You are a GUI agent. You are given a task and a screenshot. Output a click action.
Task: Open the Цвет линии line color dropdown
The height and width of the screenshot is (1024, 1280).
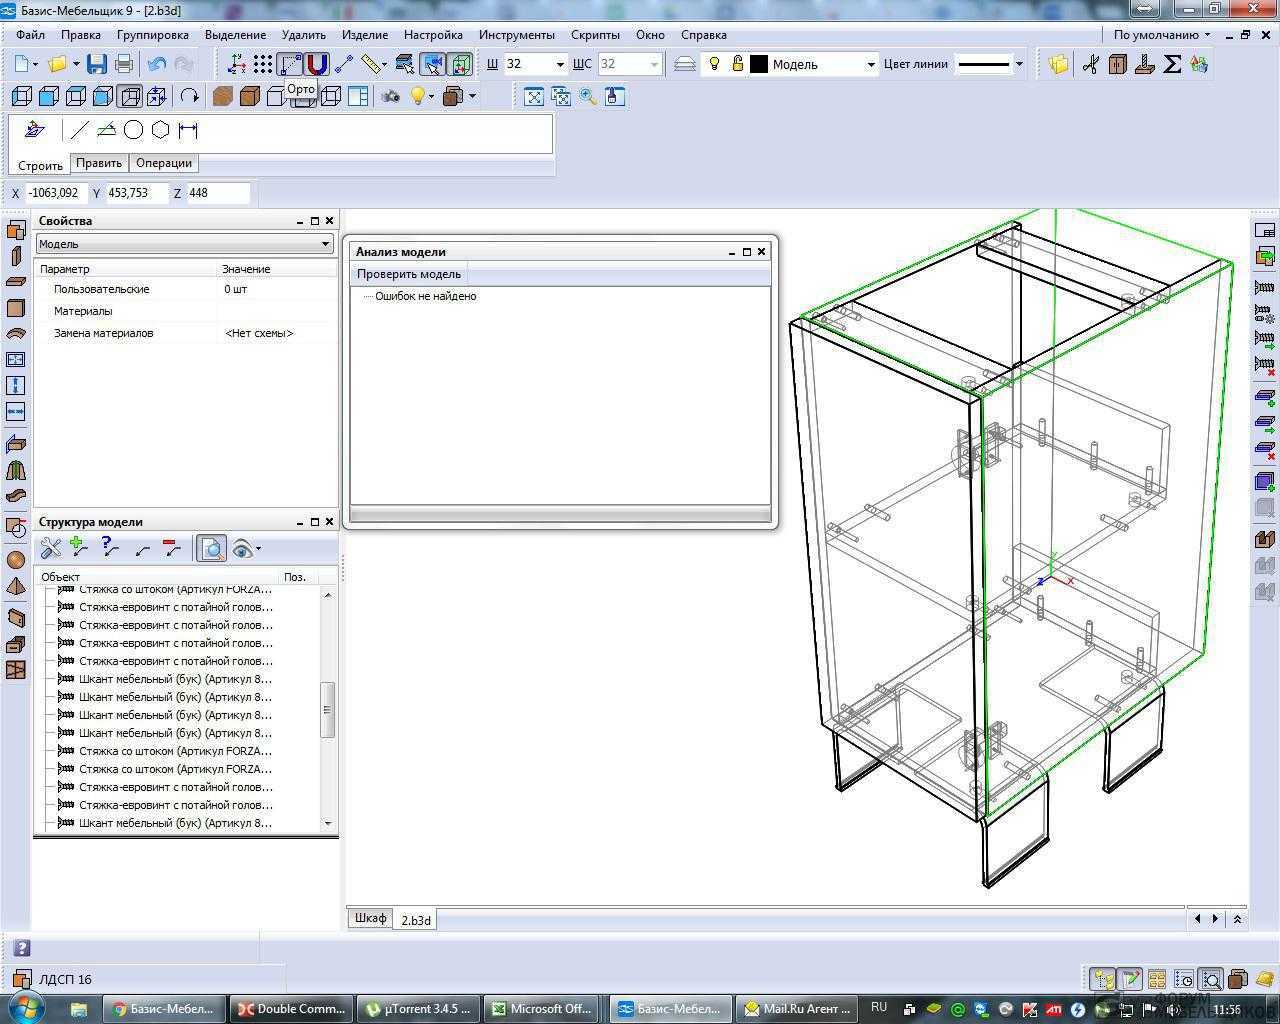[x=1019, y=64]
